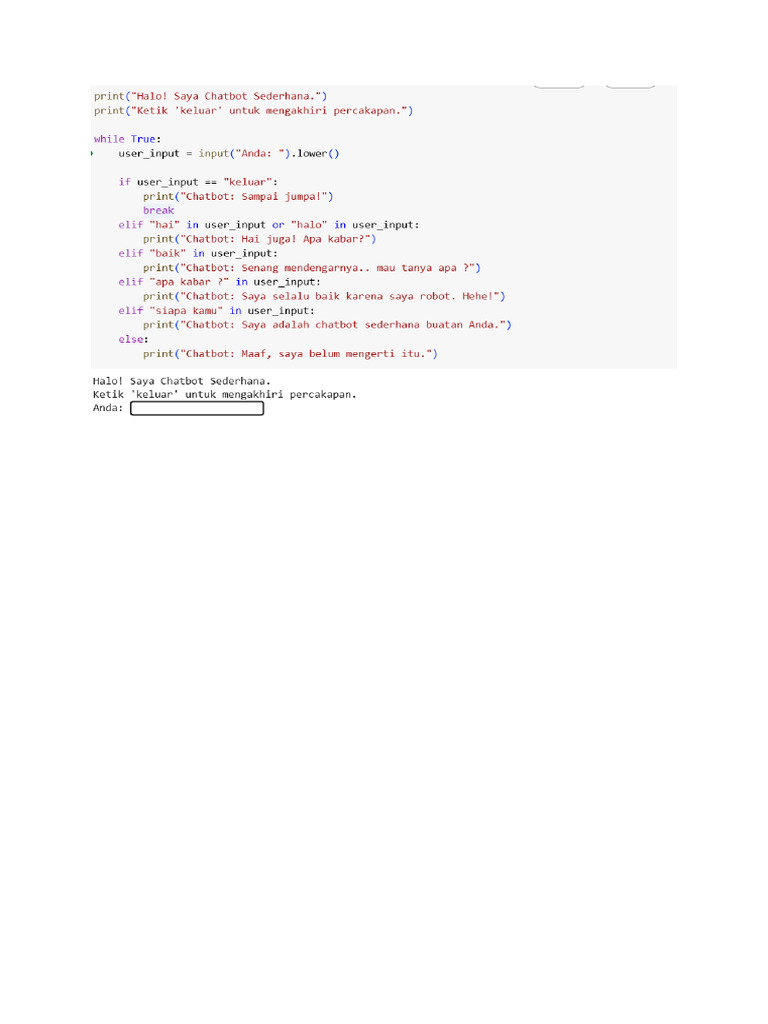Screen dimensions: 768x1024
Task: Click the output line starting 'Ketik 'keluar' untuk' below the code
Action: (225, 394)
